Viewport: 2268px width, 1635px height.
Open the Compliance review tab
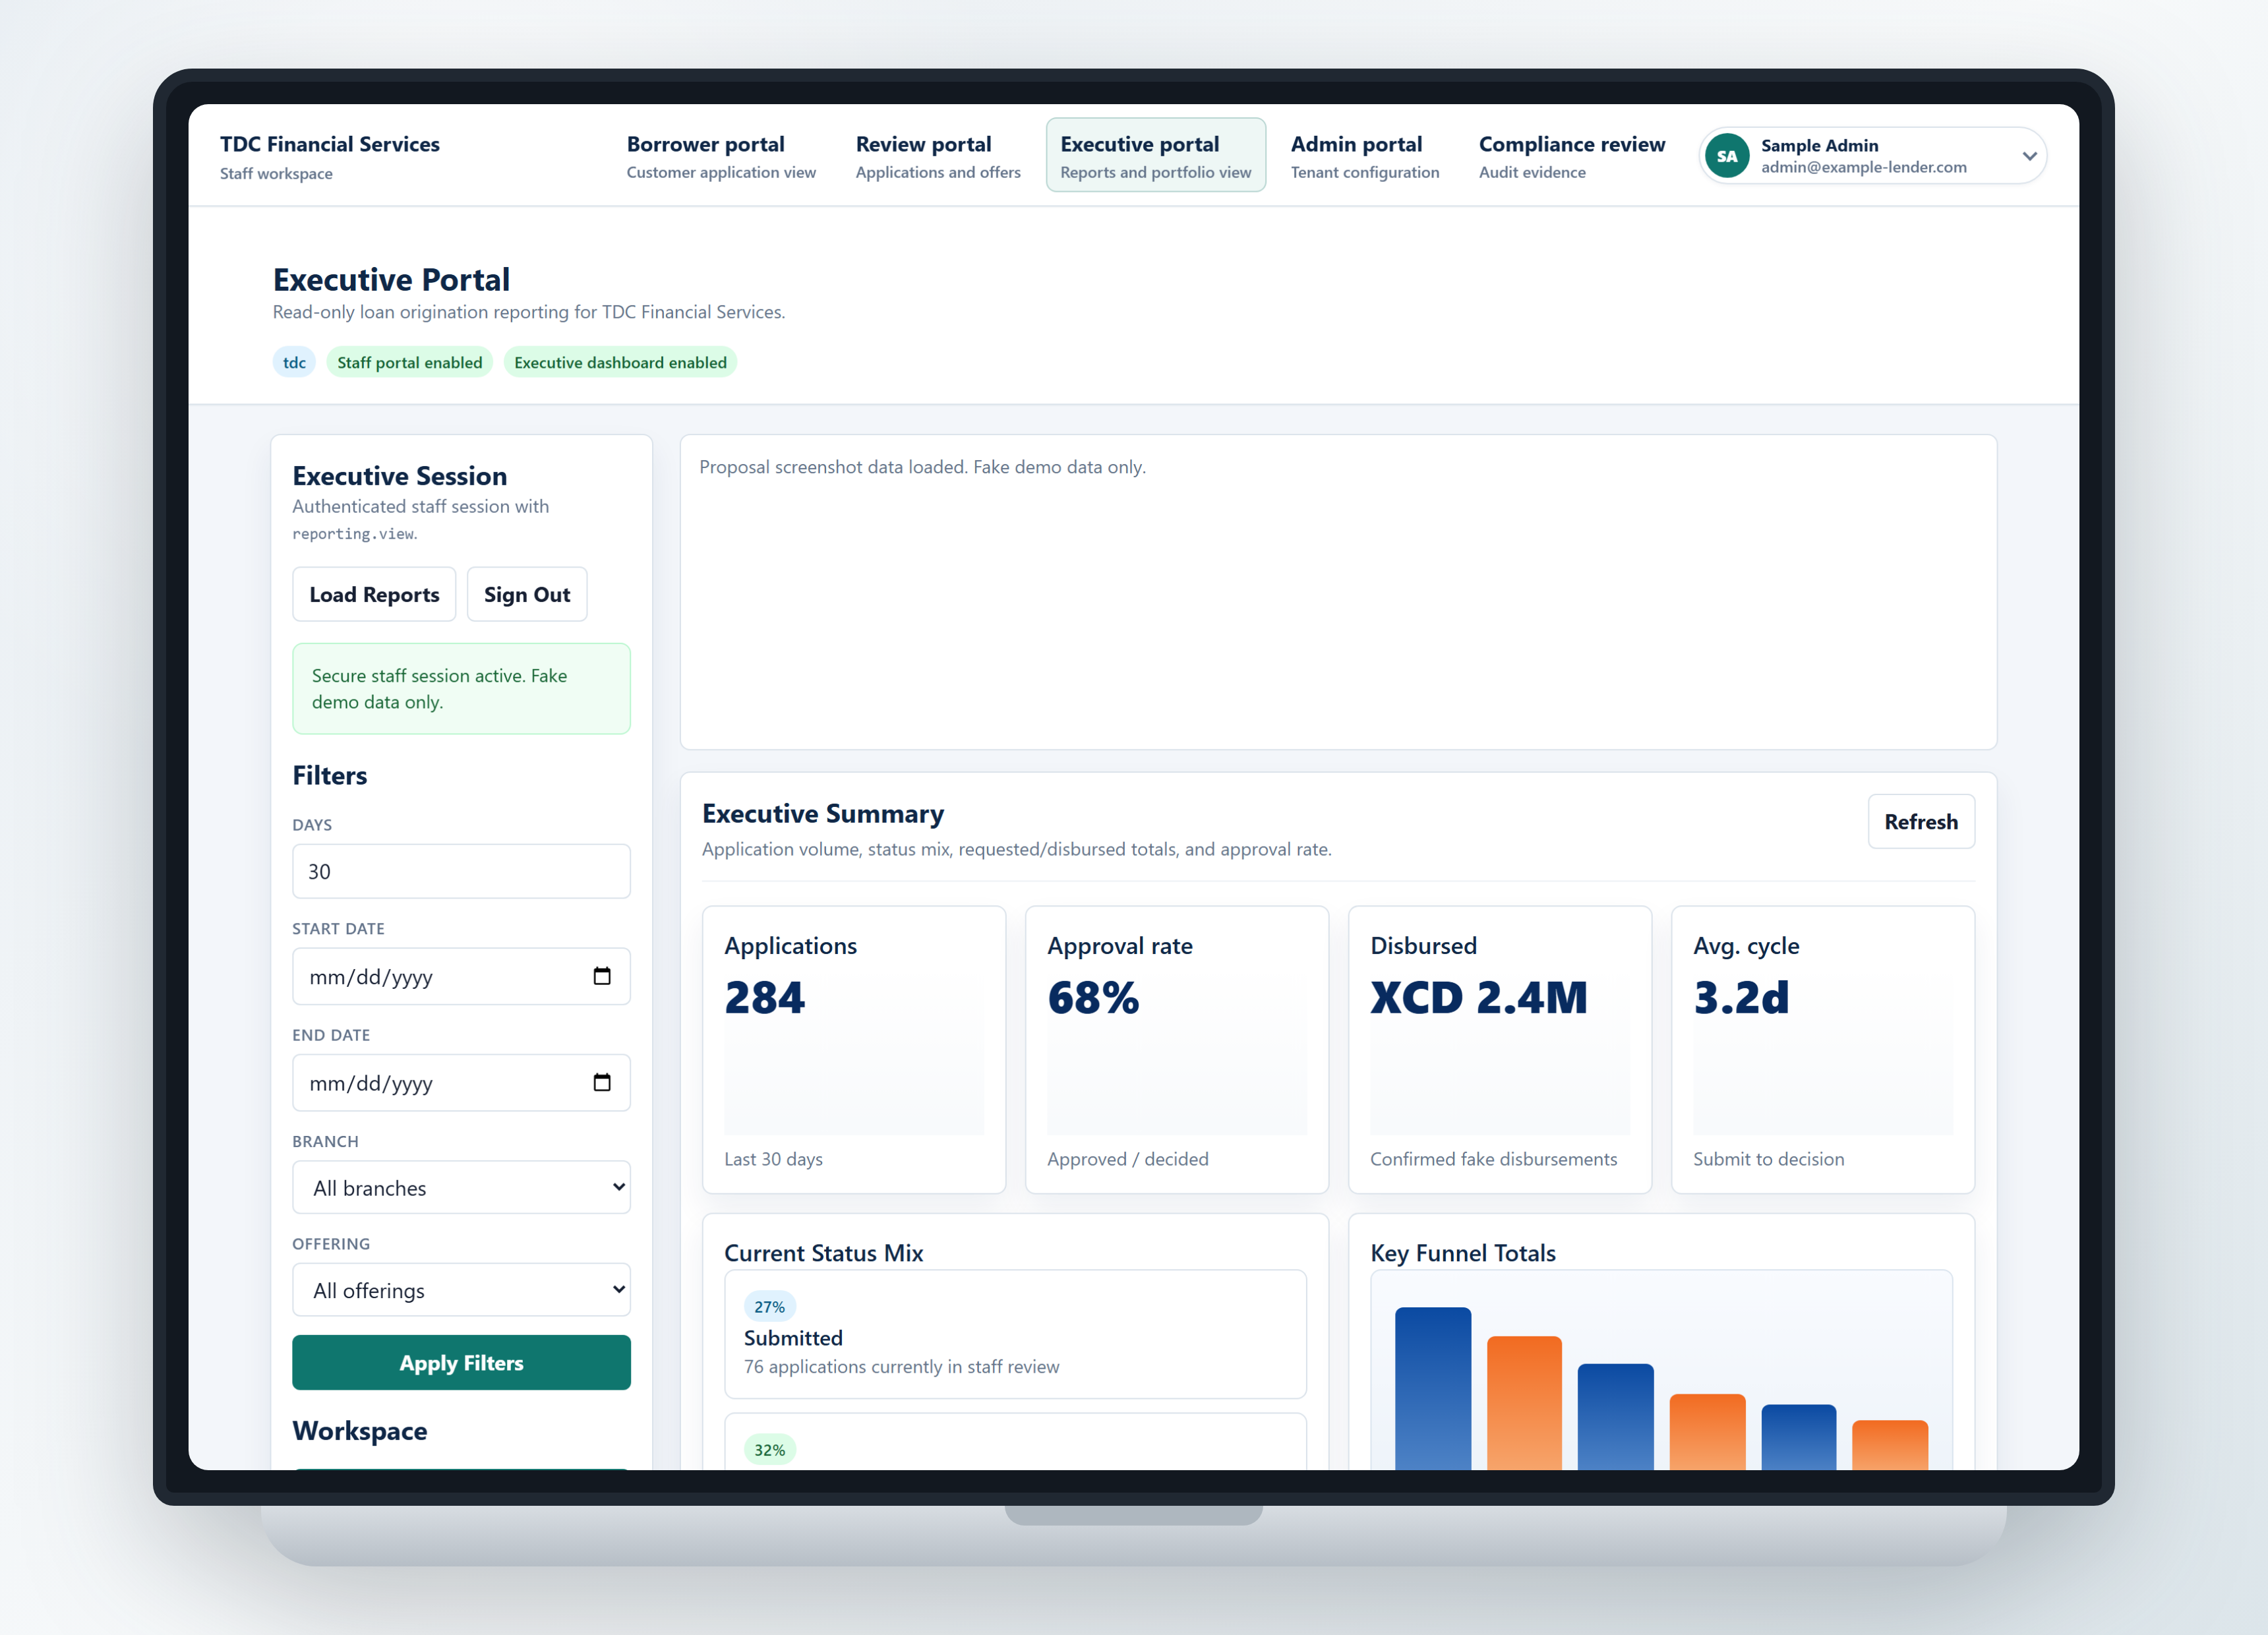tap(1572, 156)
